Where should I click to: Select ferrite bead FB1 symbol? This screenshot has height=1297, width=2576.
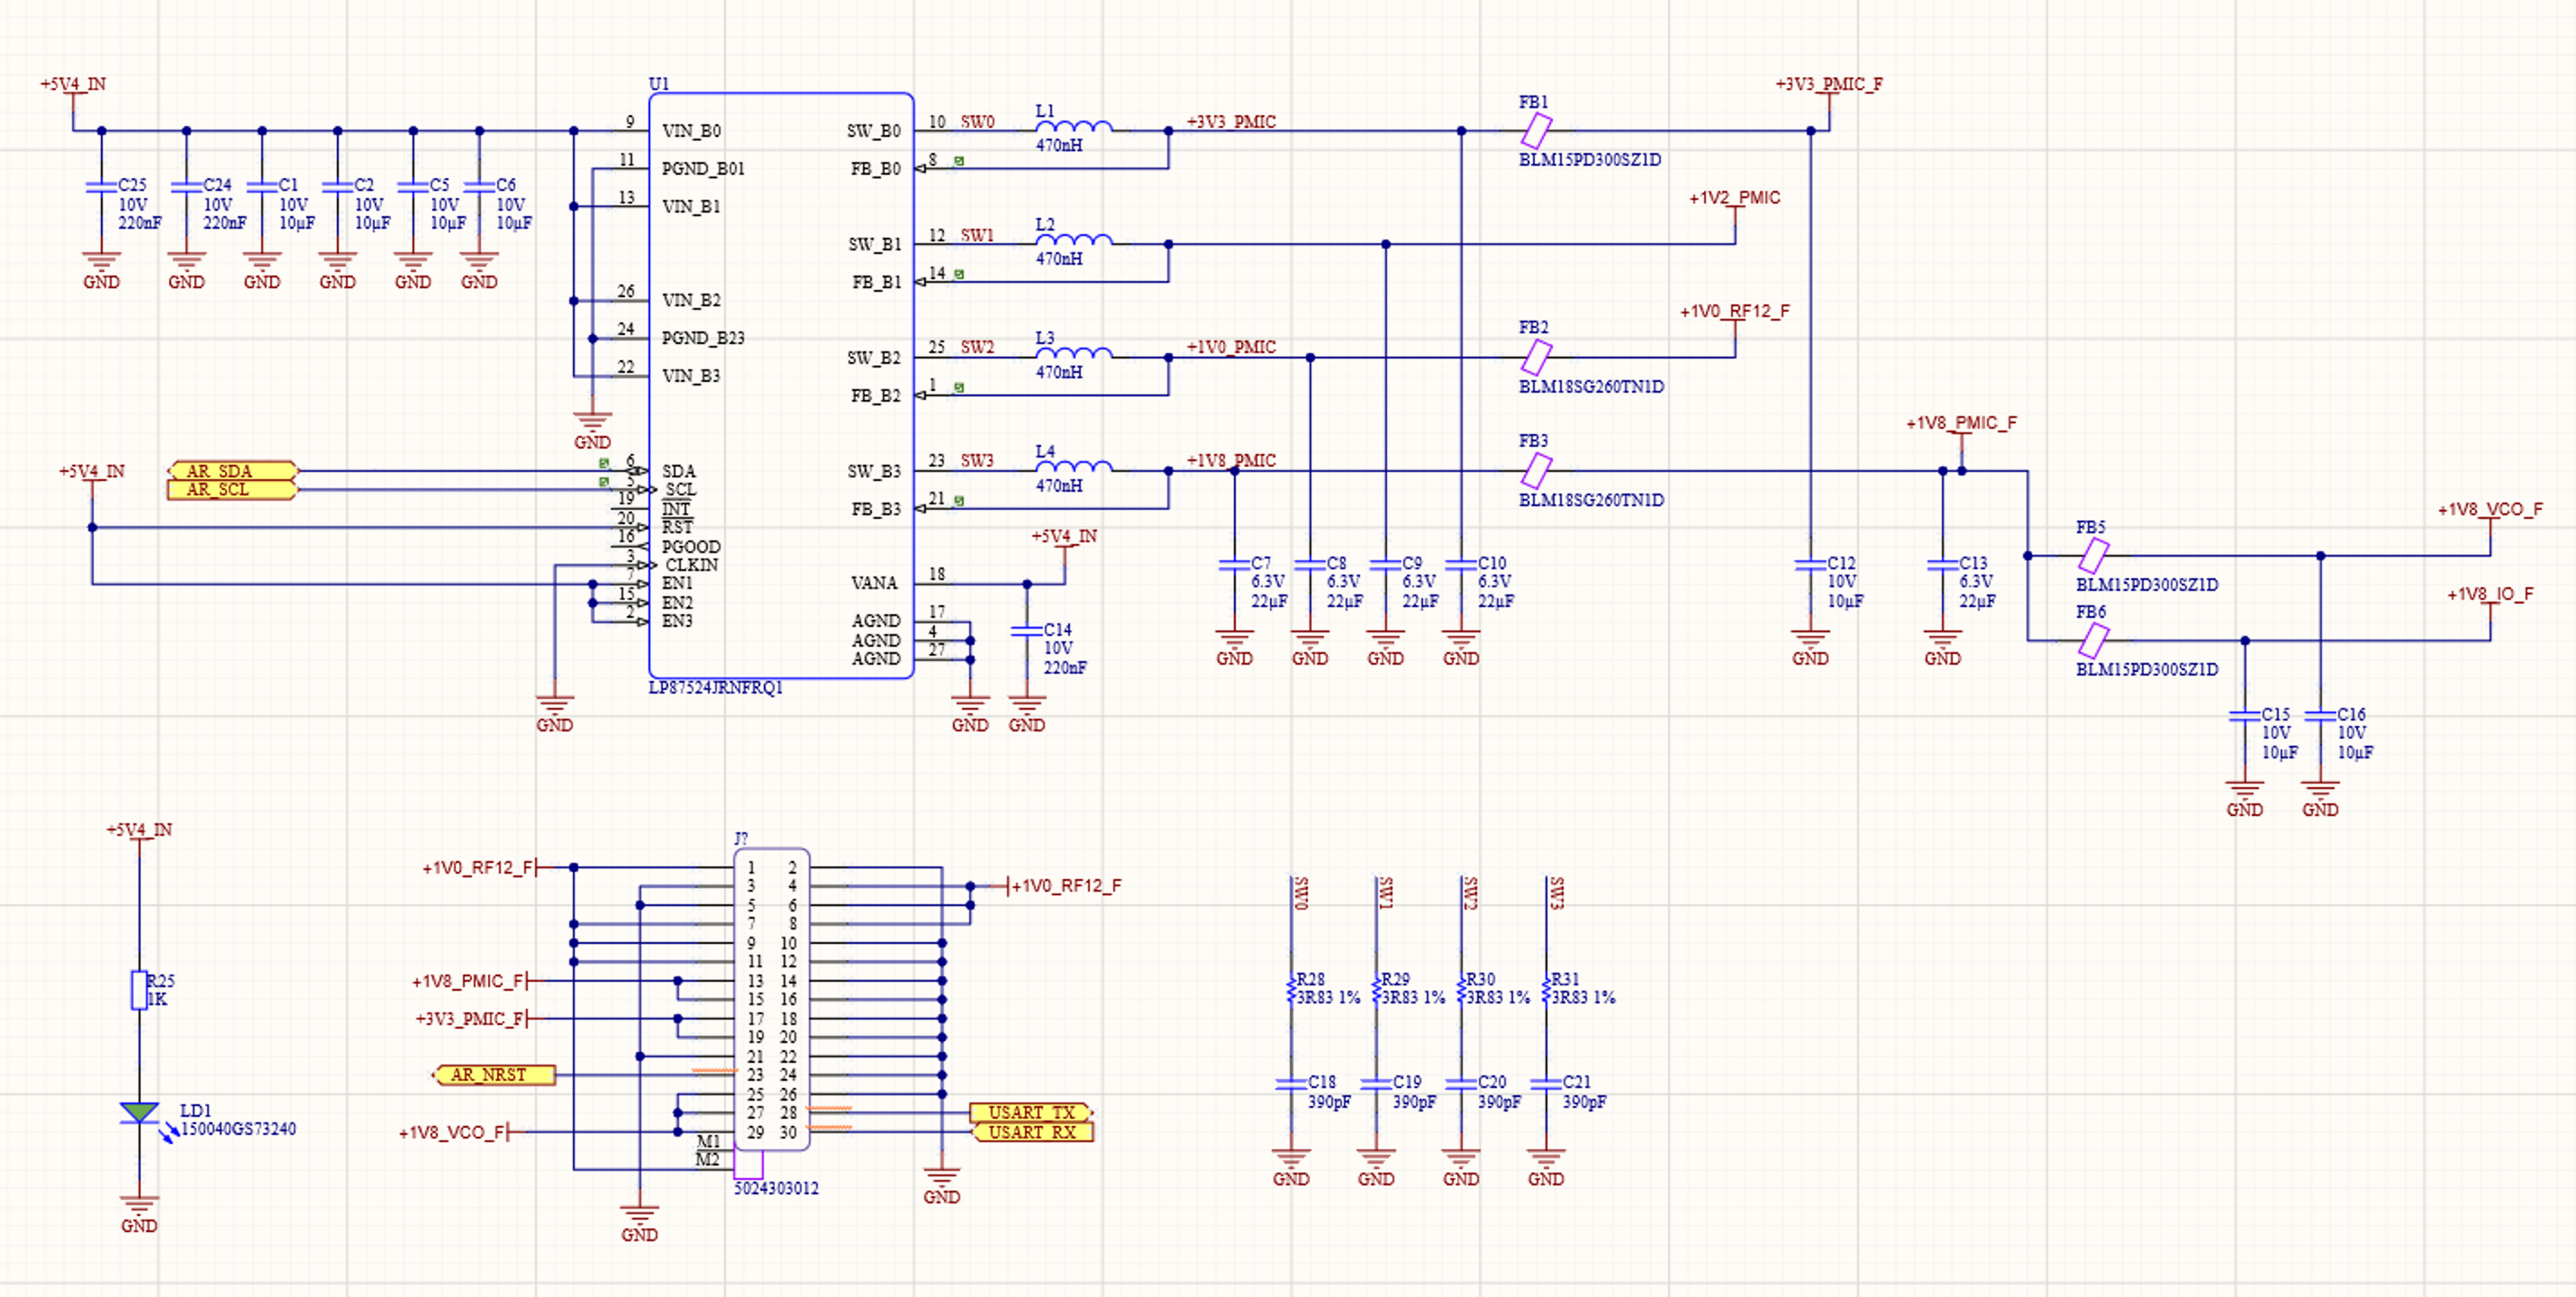1536,131
